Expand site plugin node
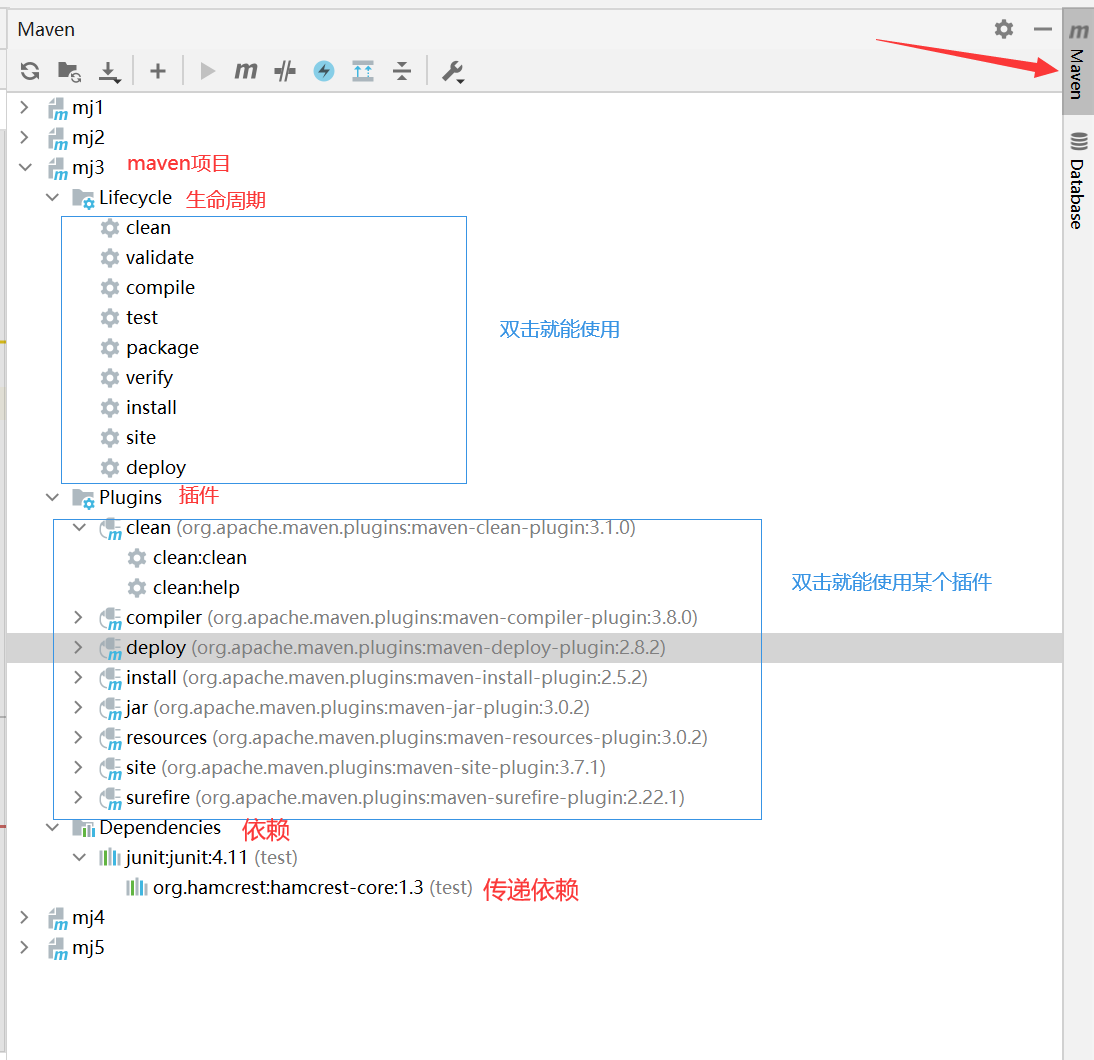 [79, 768]
